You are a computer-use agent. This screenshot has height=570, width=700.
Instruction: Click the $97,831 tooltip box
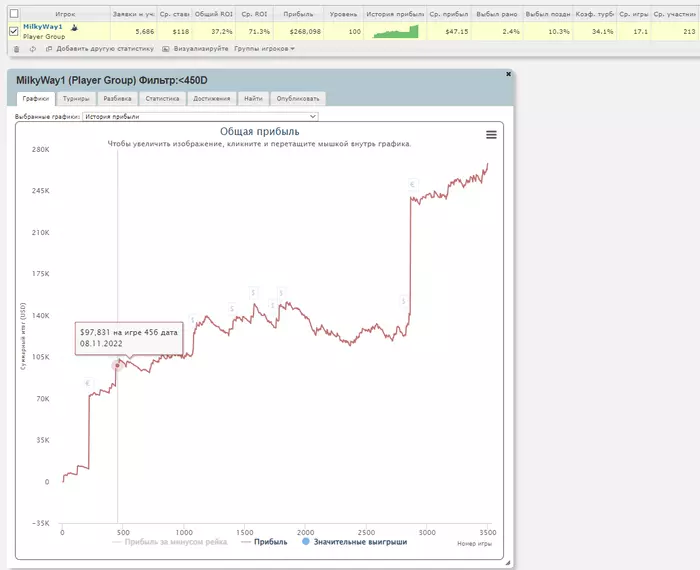[x=129, y=338]
